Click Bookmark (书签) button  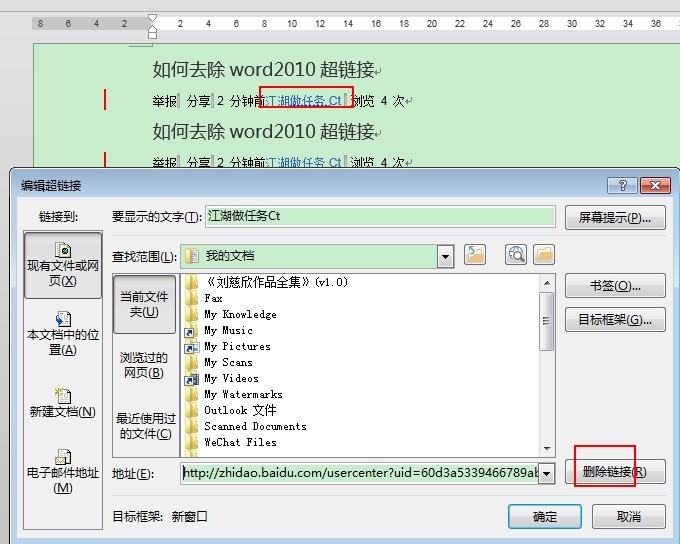coord(615,285)
